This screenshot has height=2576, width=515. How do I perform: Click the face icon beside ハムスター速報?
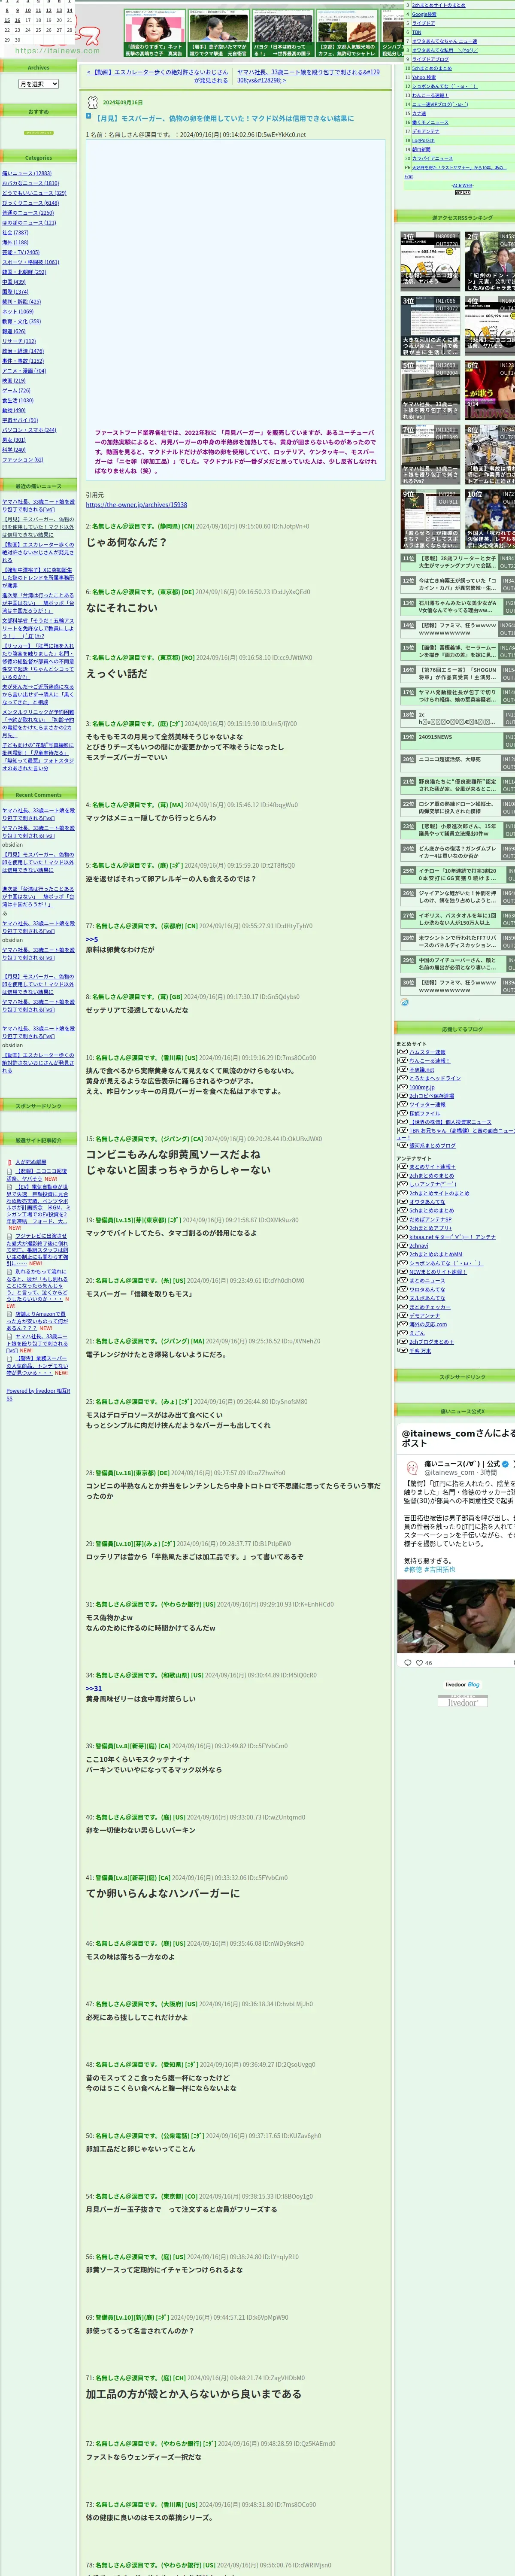402,1052
